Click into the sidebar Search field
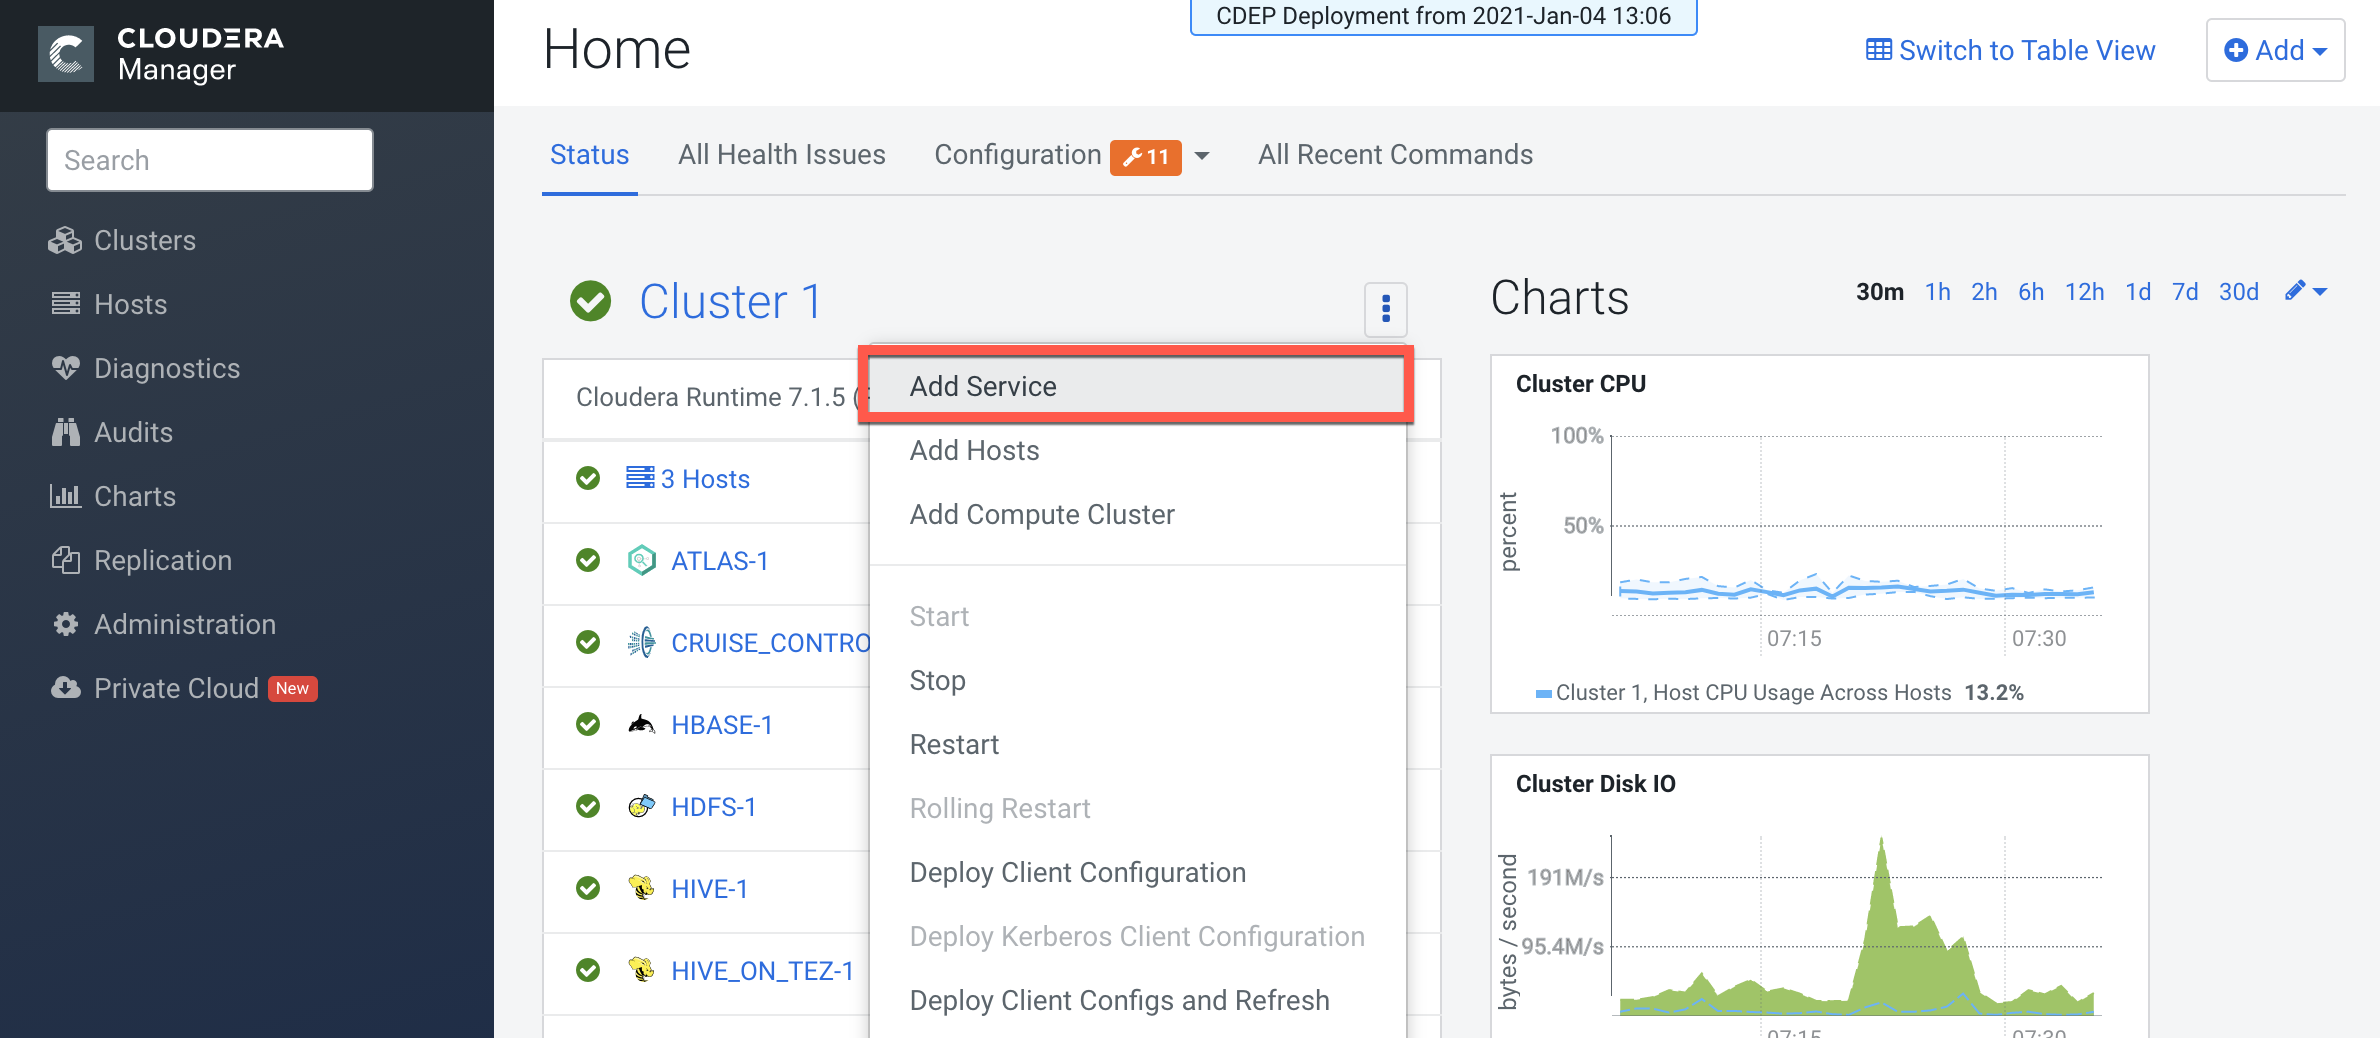Screen dimensions: 2380x1038 pos(210,160)
